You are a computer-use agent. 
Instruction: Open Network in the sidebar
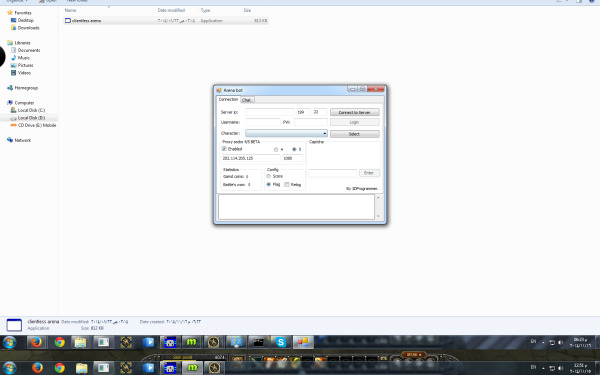(x=23, y=140)
